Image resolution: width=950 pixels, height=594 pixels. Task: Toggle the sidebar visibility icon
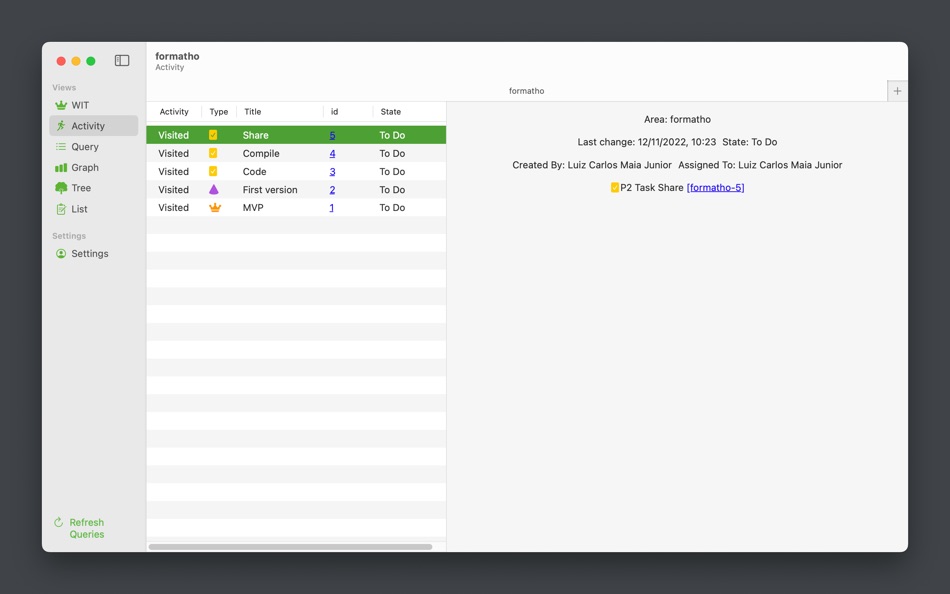click(122, 61)
